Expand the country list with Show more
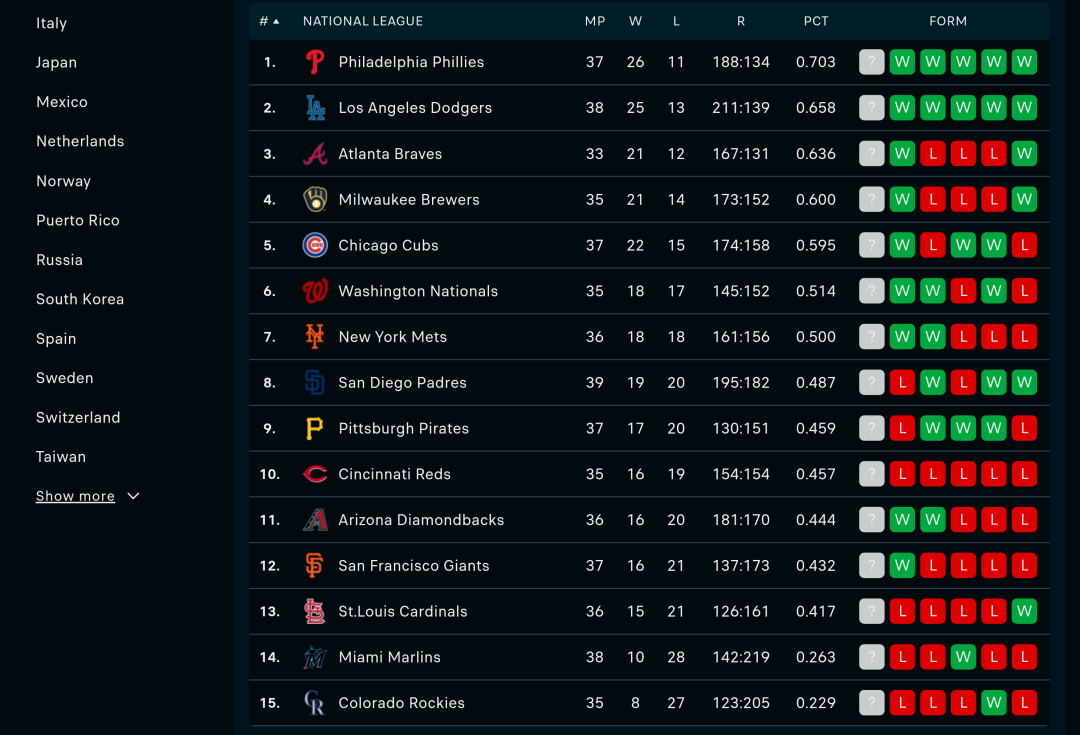Image resolution: width=1080 pixels, height=735 pixels. click(x=87, y=497)
